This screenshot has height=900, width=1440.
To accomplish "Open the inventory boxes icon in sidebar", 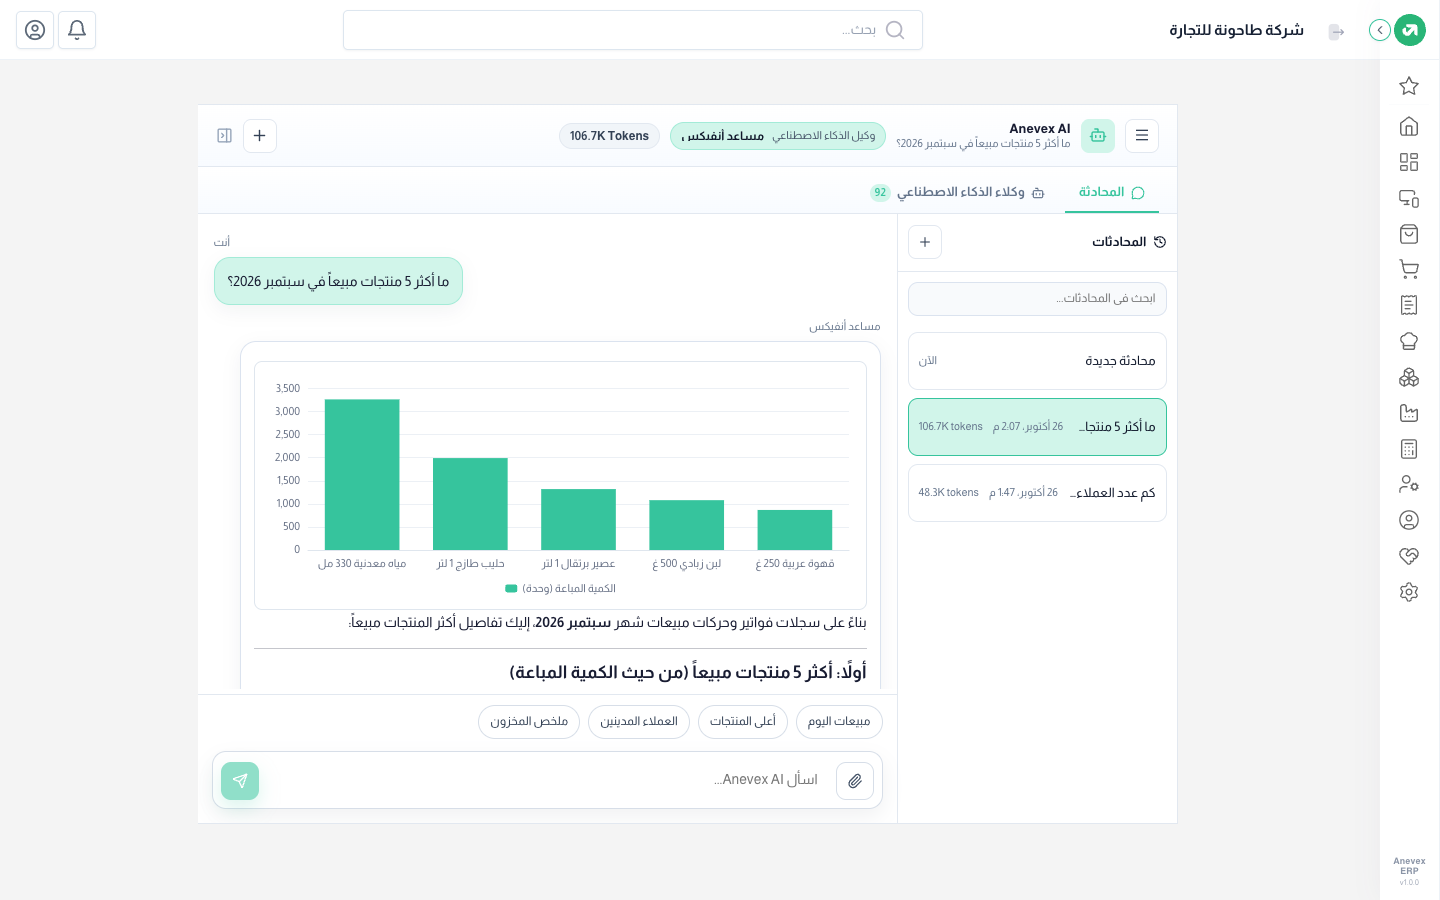I will coord(1409,377).
